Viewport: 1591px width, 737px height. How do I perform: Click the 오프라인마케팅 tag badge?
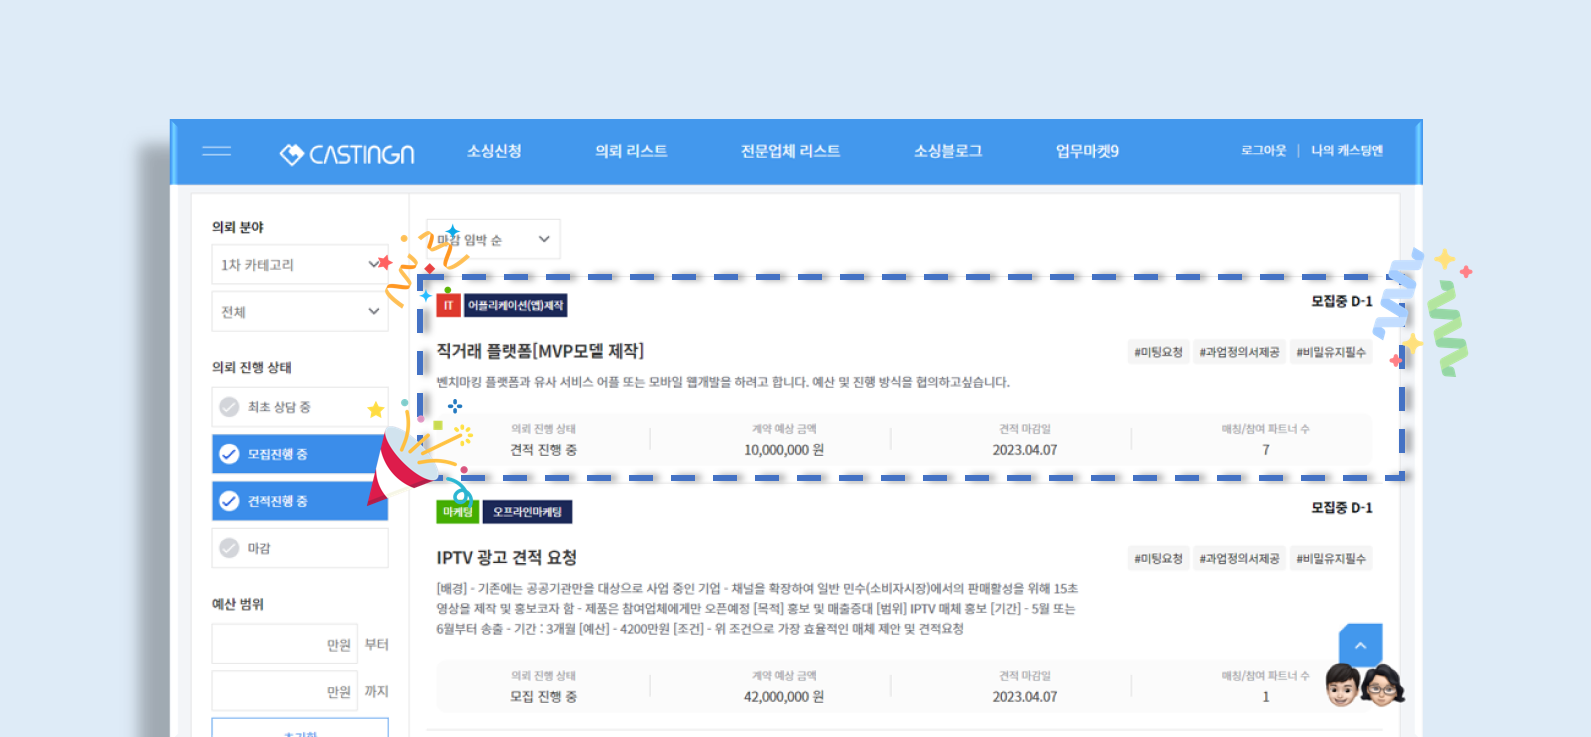pyautogui.click(x=527, y=512)
